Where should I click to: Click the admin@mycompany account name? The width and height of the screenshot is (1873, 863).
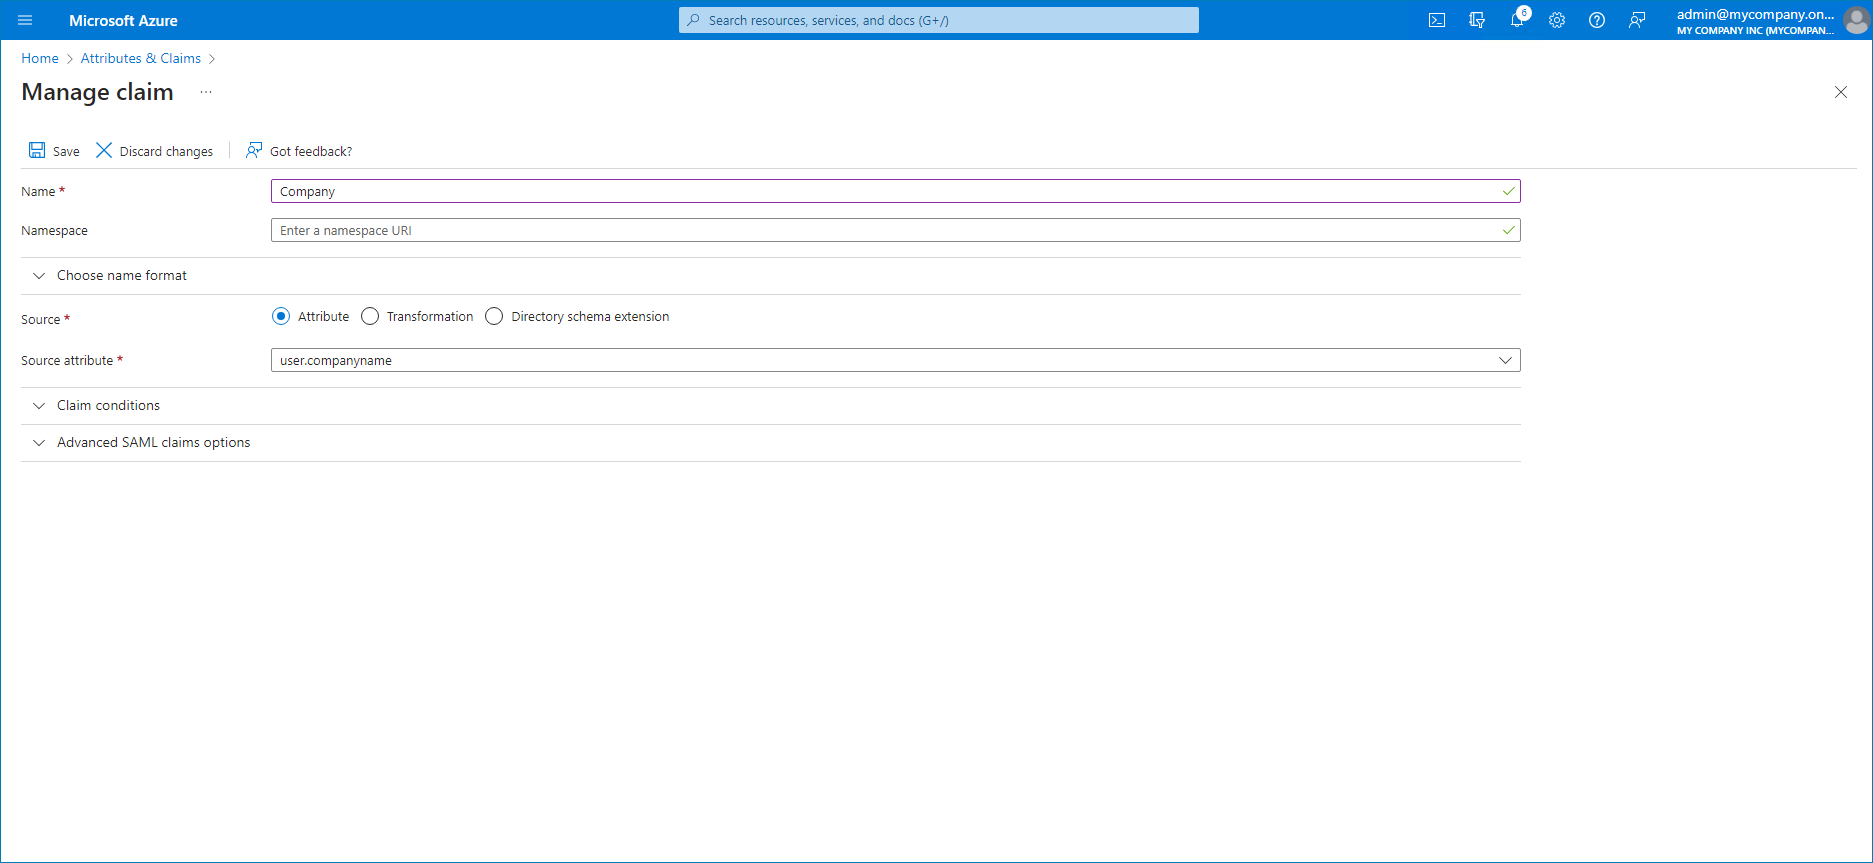click(x=1755, y=14)
